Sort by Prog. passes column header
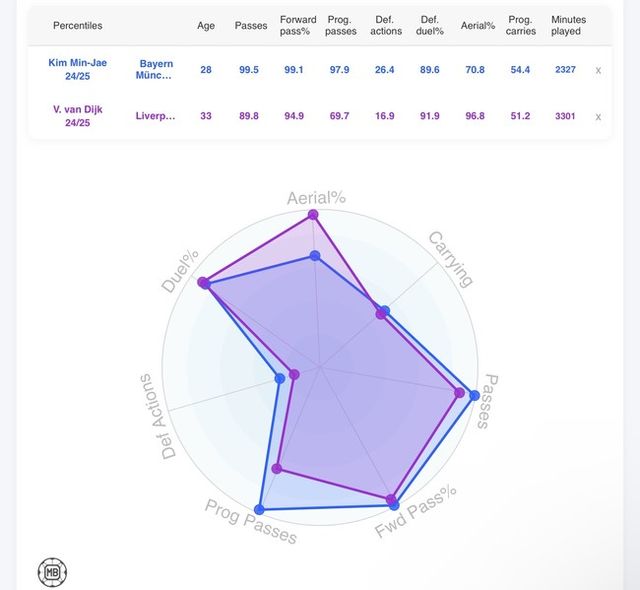The height and width of the screenshot is (590, 640). click(341, 25)
